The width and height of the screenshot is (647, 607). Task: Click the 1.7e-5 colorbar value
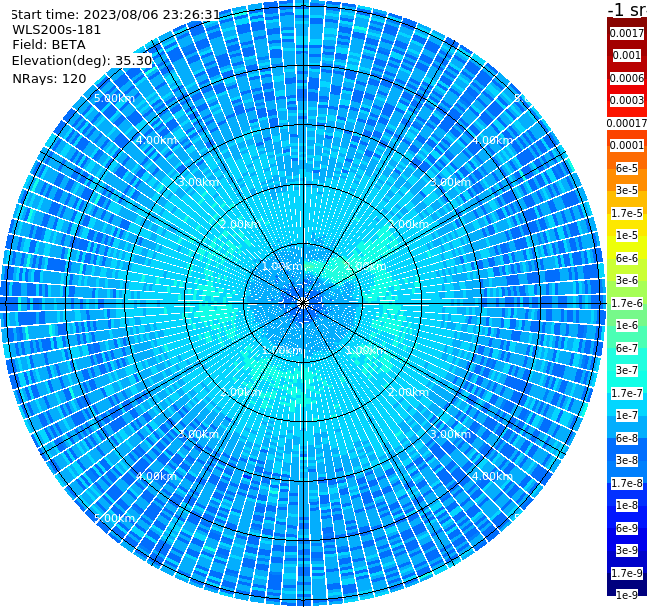[x=627, y=213]
